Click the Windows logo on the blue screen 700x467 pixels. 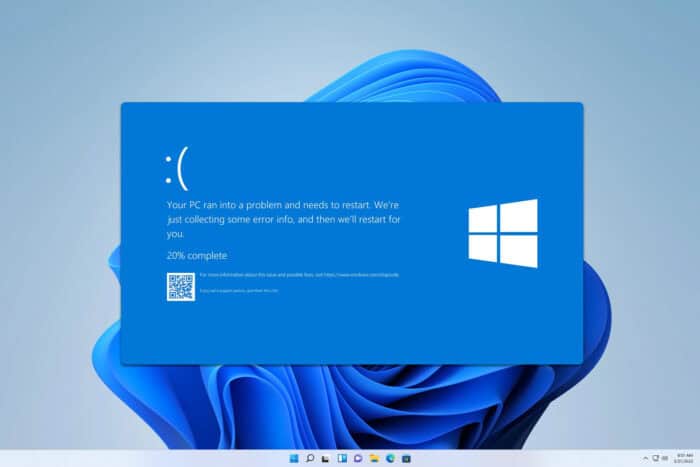(x=503, y=234)
